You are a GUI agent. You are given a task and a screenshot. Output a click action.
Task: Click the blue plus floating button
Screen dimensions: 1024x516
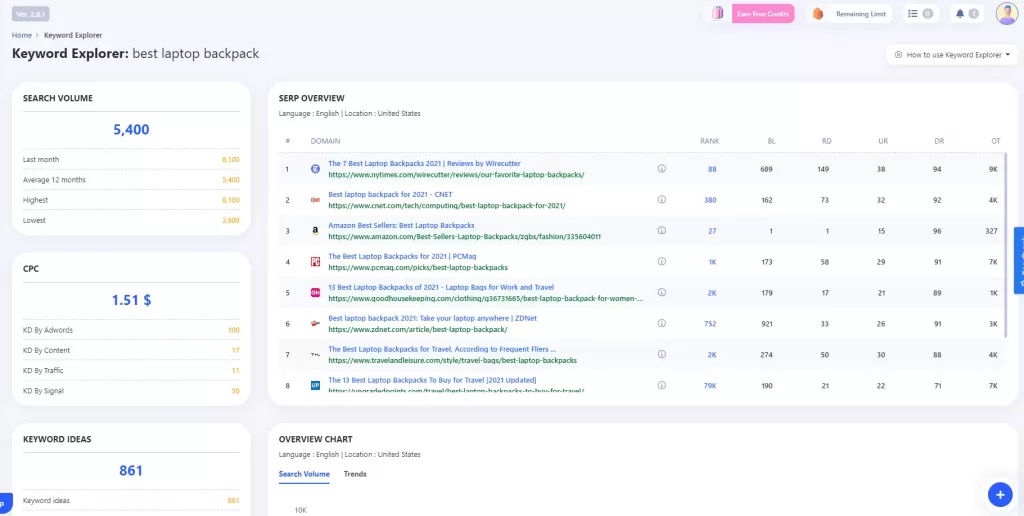[1000, 494]
